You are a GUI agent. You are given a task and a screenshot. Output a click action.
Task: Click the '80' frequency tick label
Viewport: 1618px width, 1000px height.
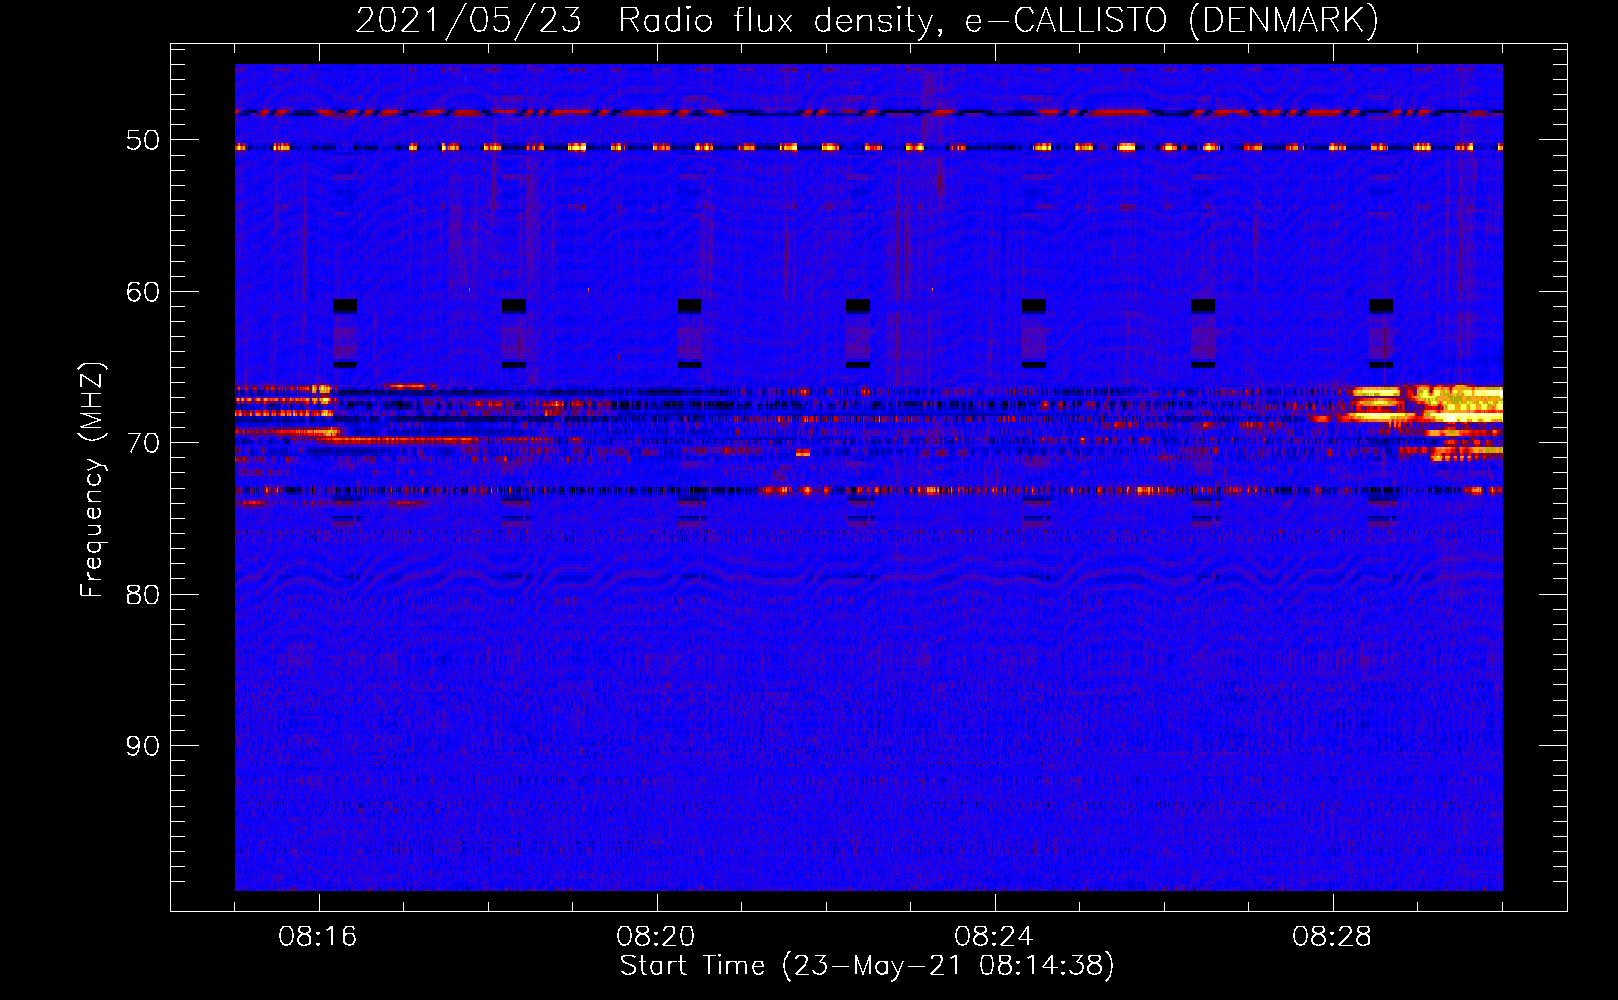pos(142,595)
